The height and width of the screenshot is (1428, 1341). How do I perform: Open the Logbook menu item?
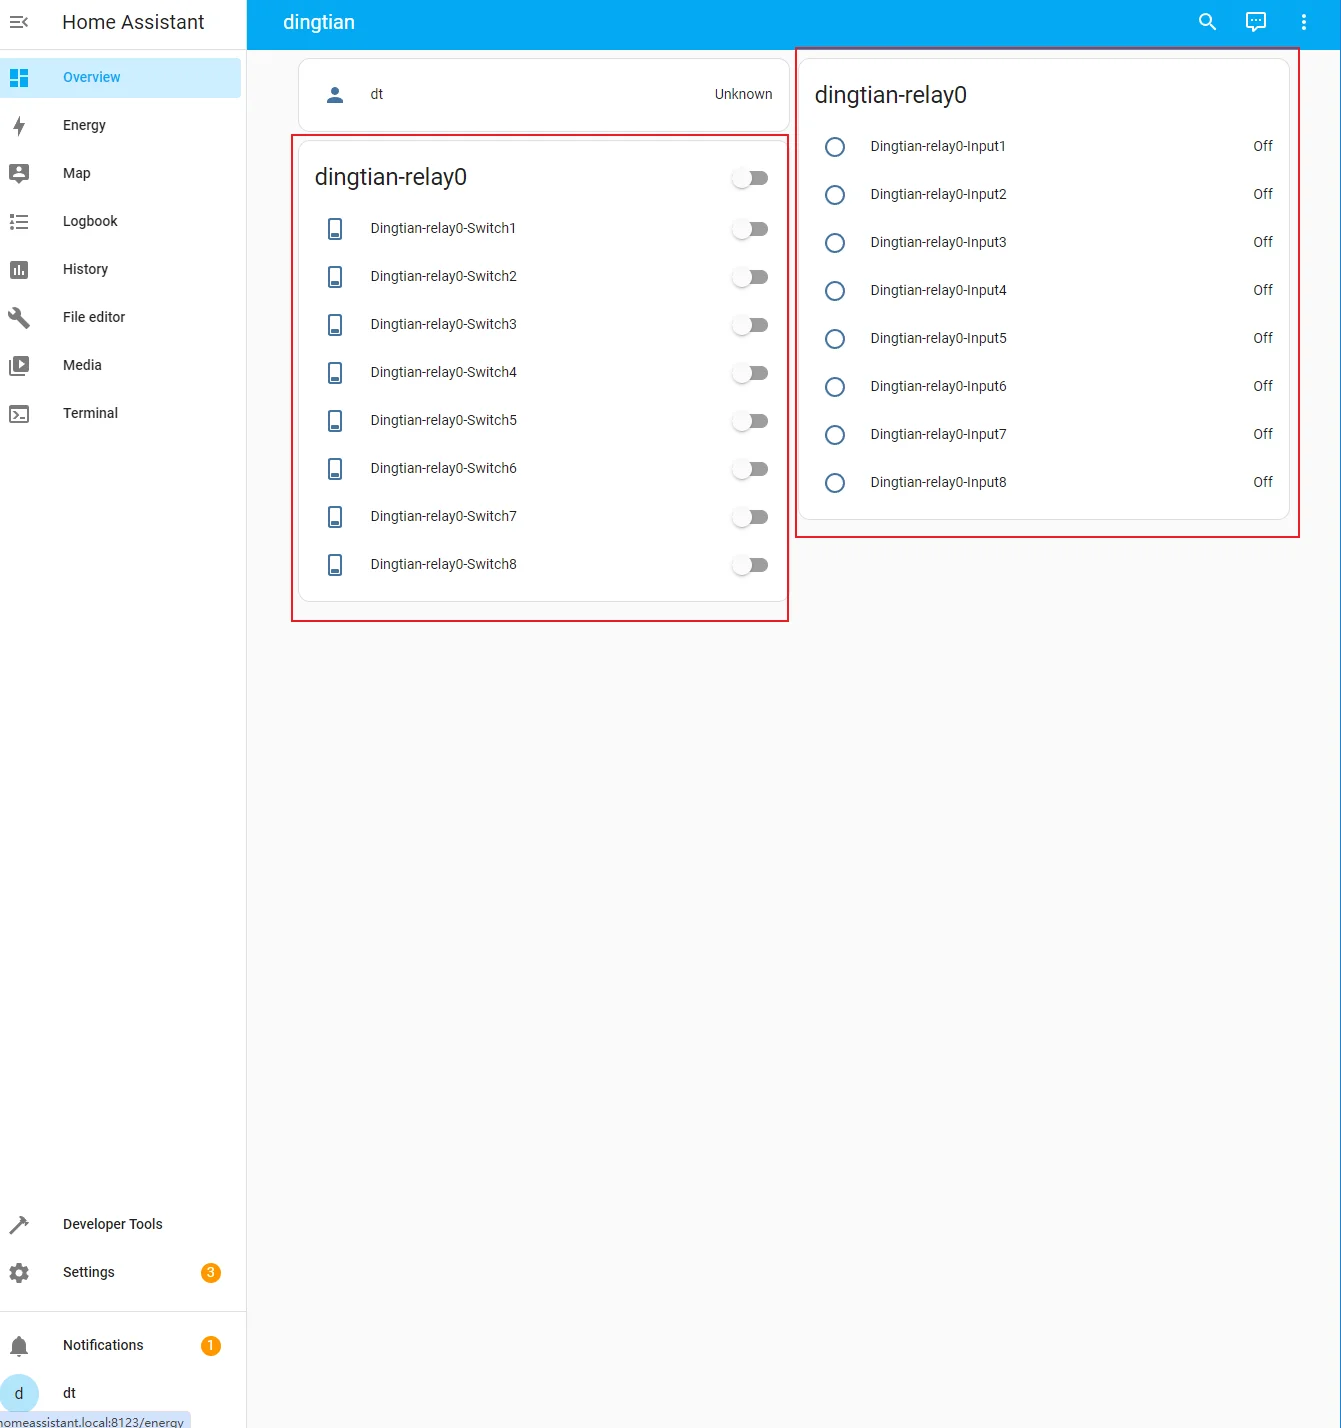pos(90,221)
